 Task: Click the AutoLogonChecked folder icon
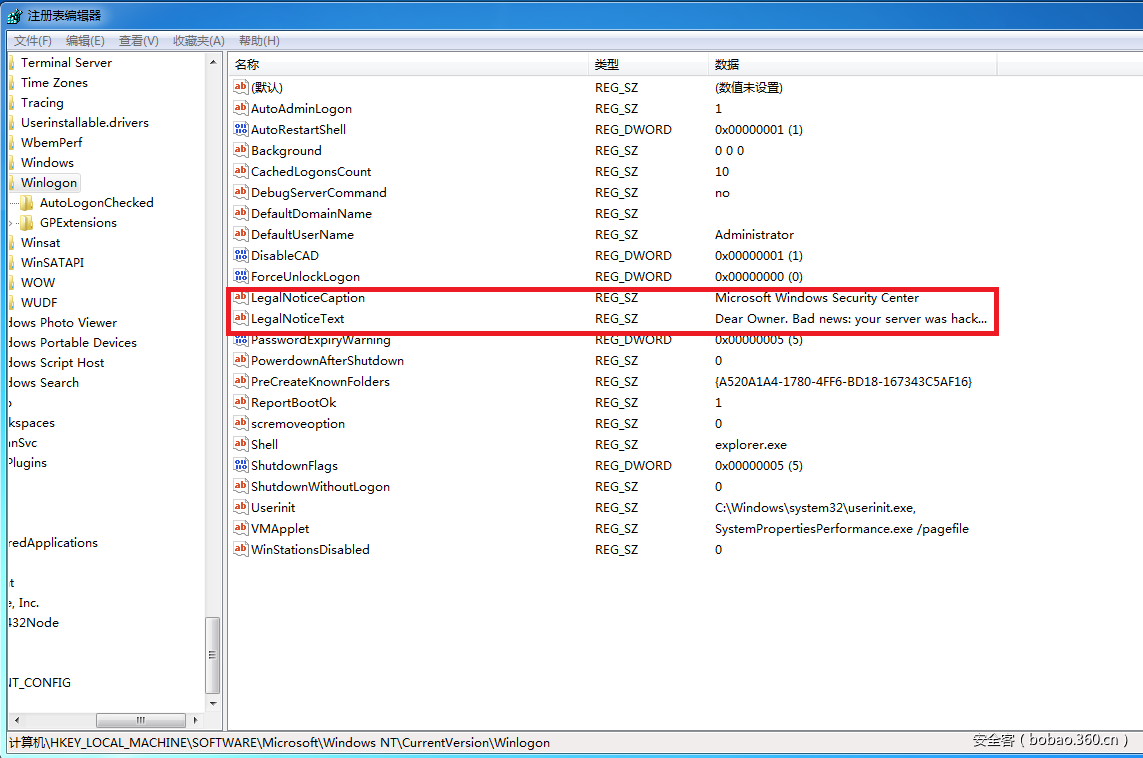pyautogui.click(x=27, y=203)
